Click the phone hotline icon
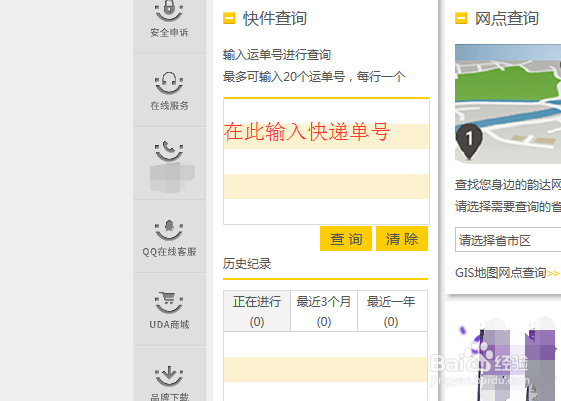The height and width of the screenshot is (401, 561). pyautogui.click(x=169, y=151)
